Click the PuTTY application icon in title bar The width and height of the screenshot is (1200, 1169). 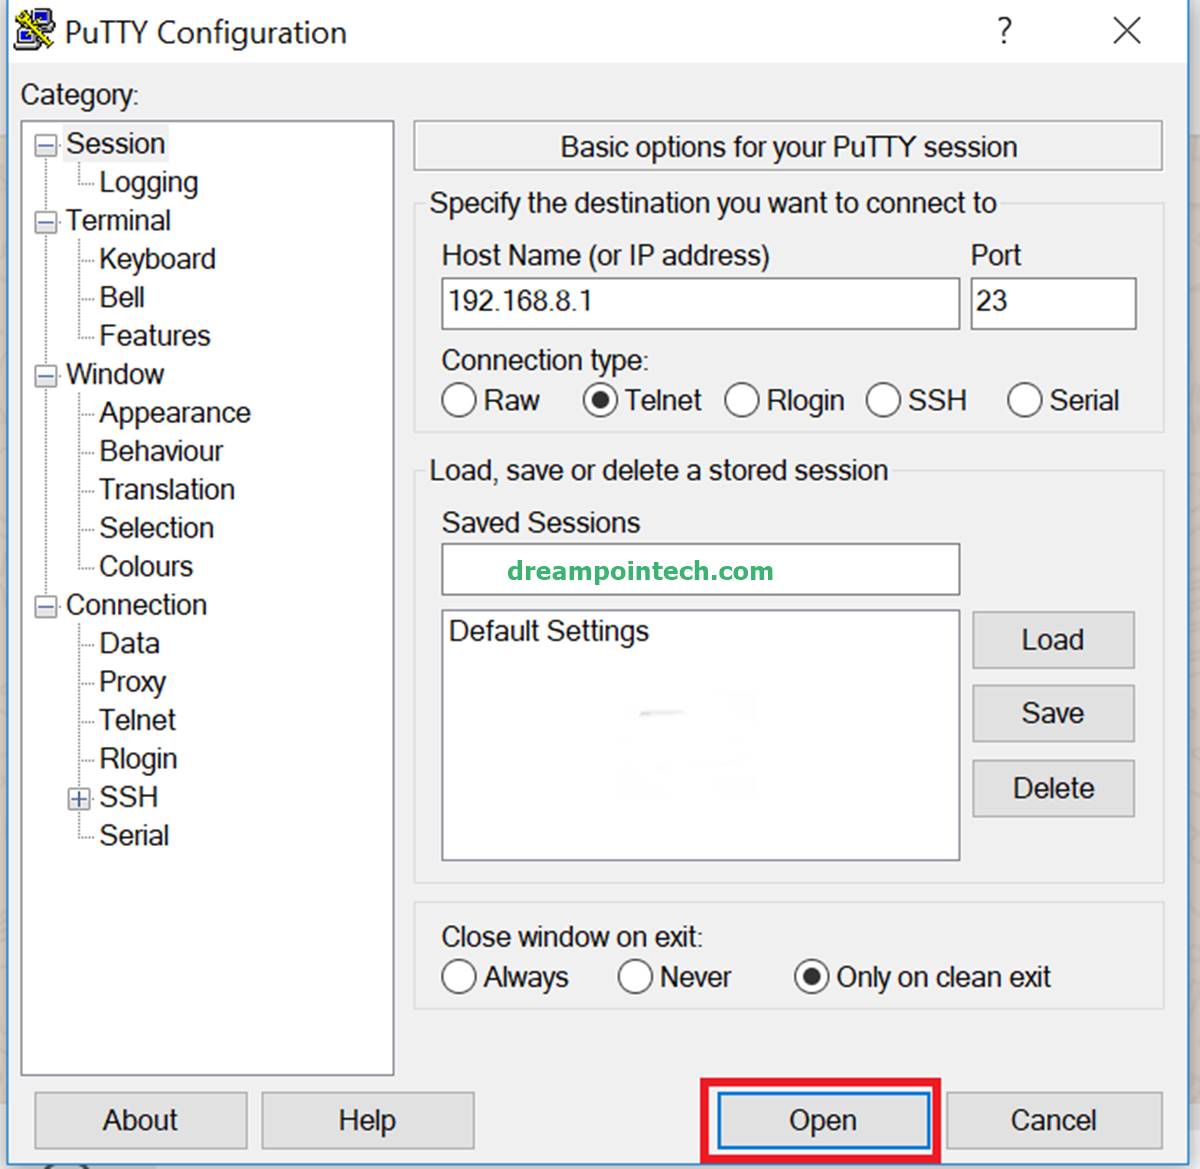(31, 30)
